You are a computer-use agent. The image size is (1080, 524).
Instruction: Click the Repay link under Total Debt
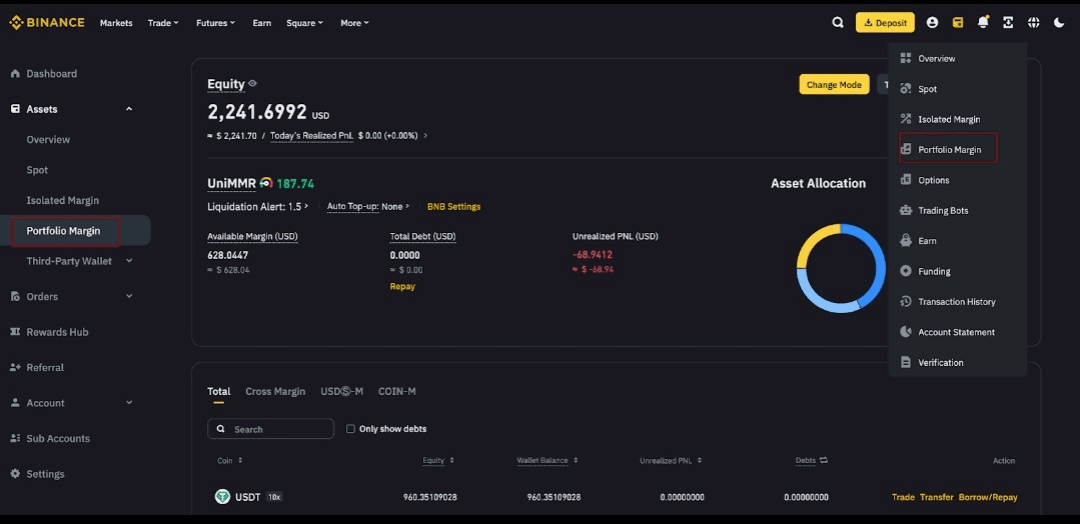(402, 286)
